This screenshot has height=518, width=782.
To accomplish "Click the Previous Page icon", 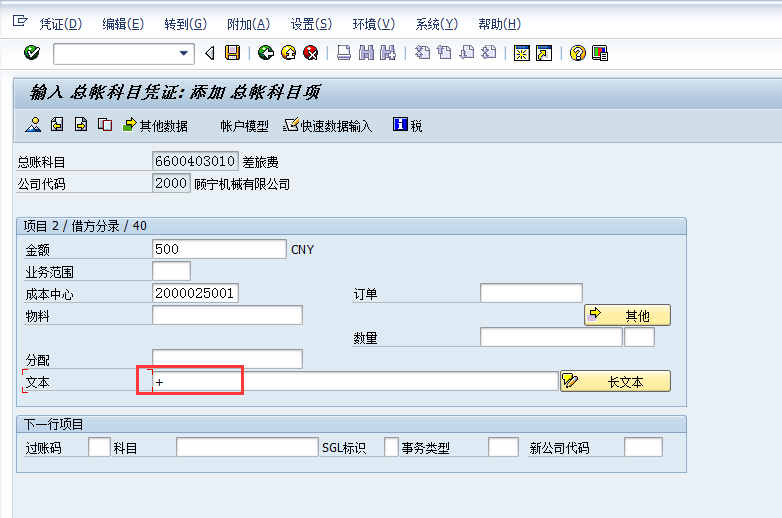I will (444, 52).
